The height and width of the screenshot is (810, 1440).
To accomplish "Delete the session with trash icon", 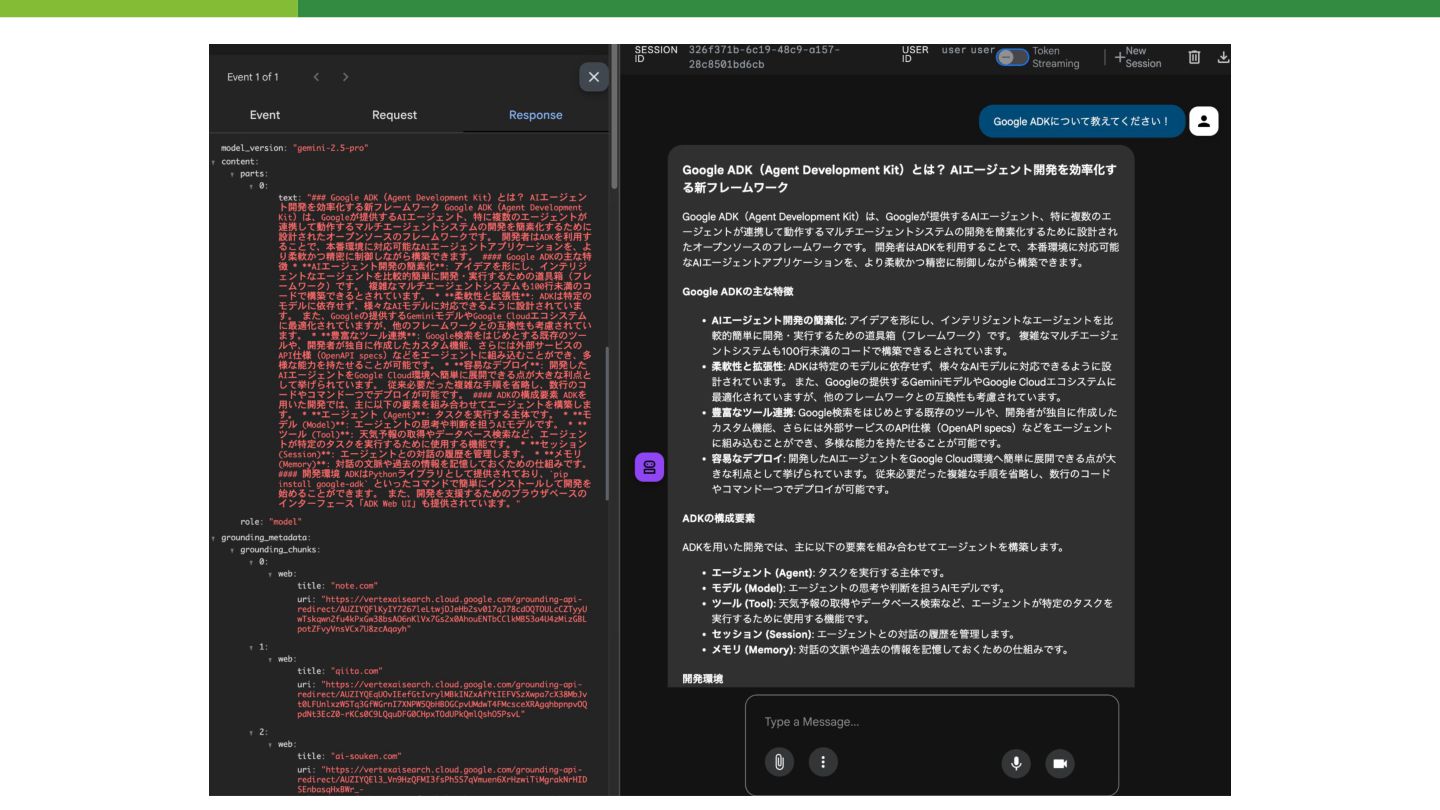I will (1194, 57).
